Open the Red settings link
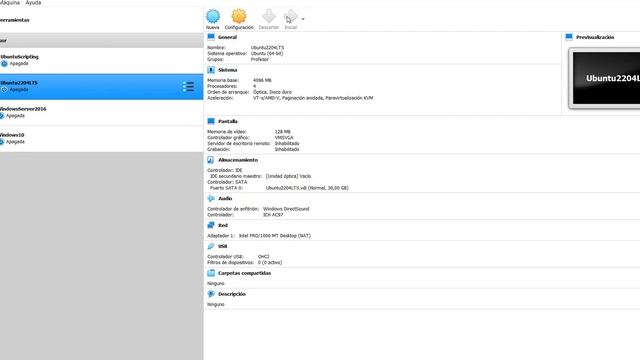Viewport: 640px width, 360px height. point(223,225)
